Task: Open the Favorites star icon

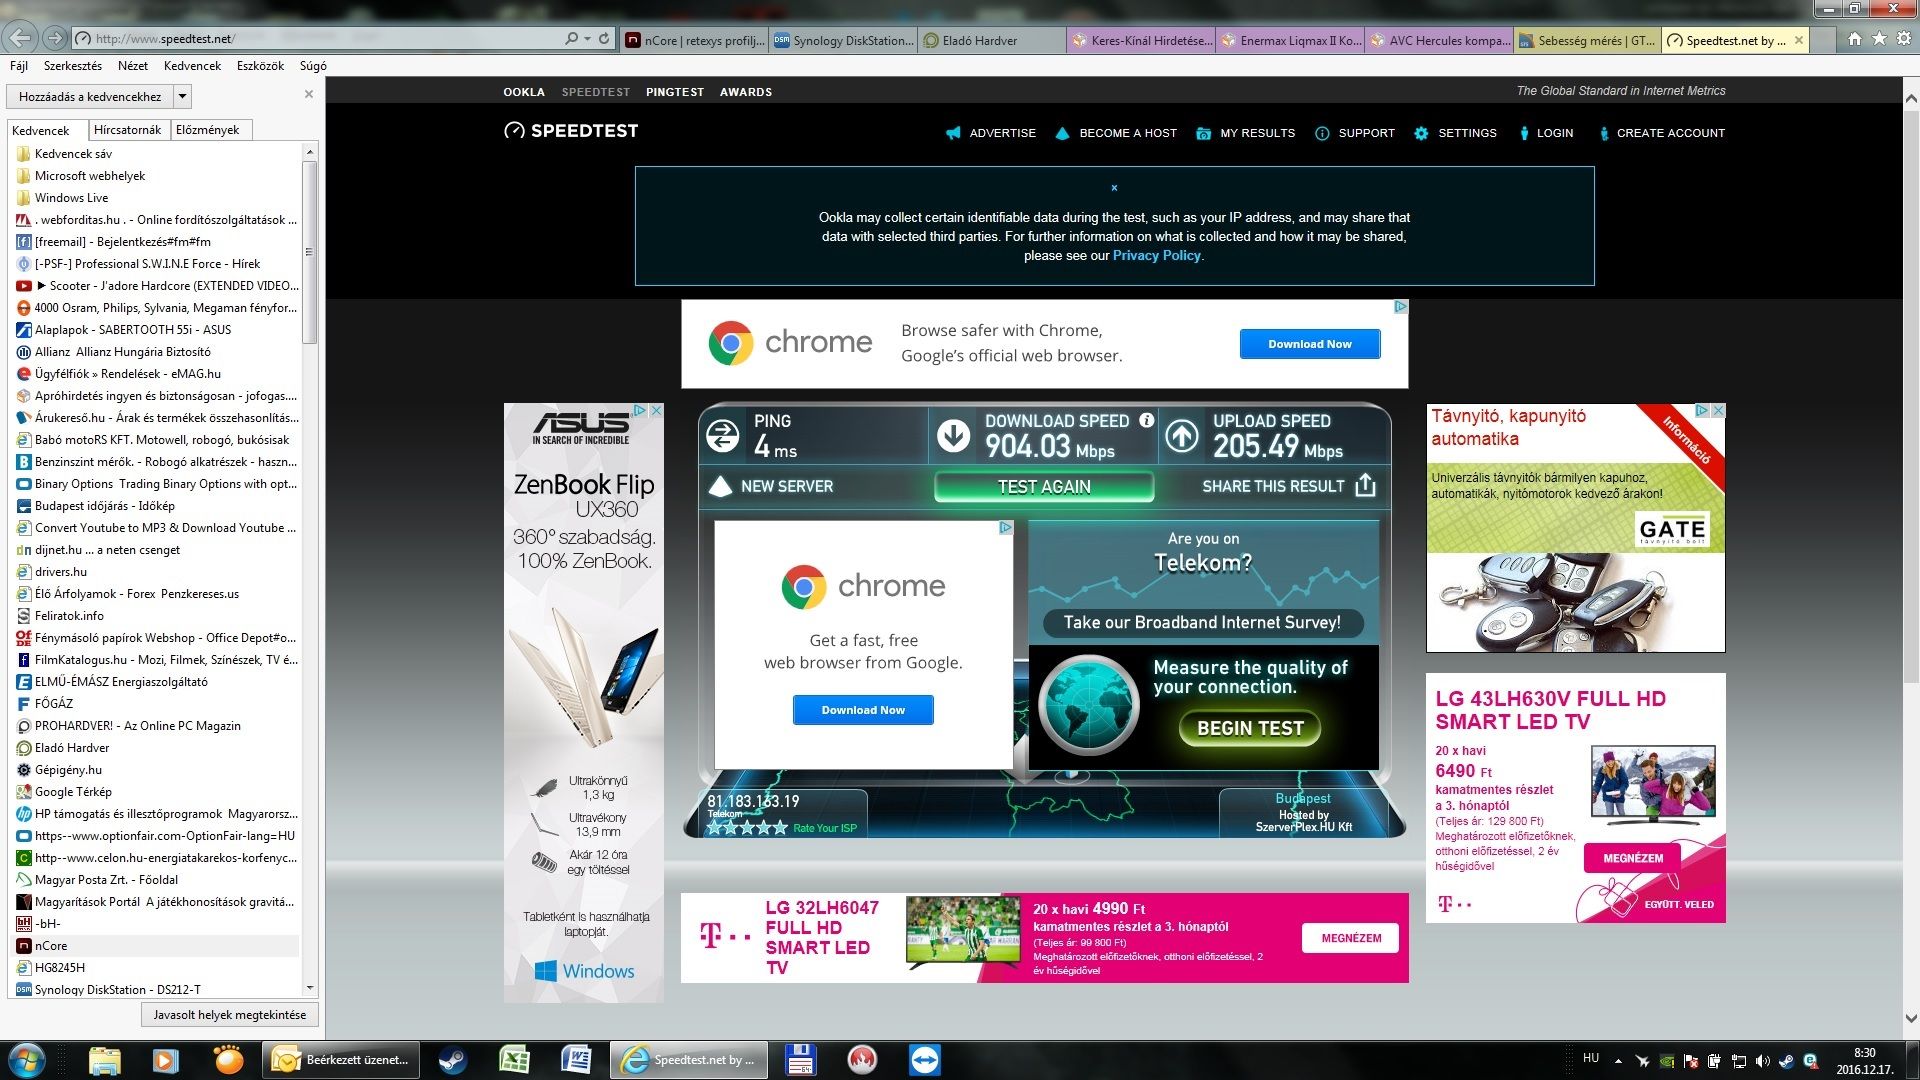Action: (1879, 39)
